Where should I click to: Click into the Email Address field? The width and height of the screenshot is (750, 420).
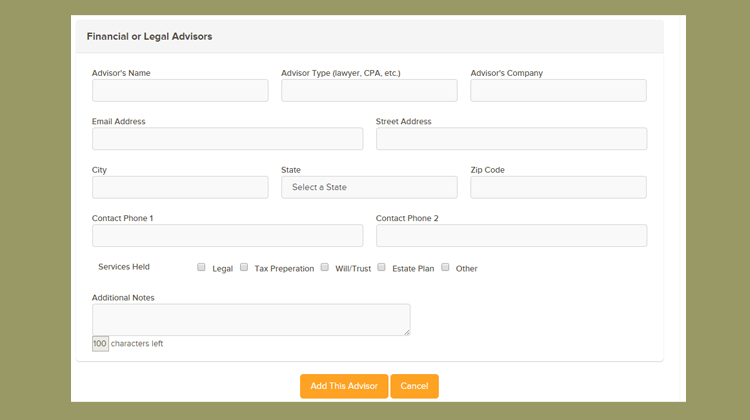227,139
